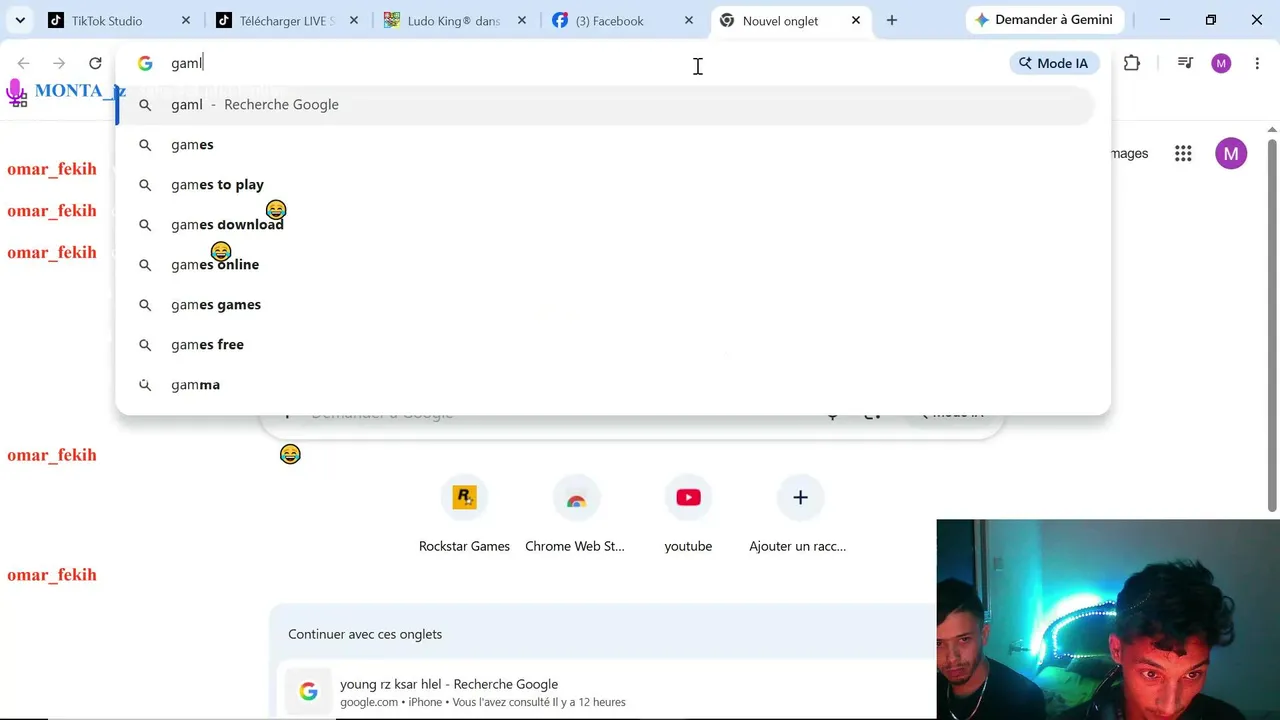
Task: Open Mode IA in the address bar
Action: click(x=1054, y=63)
